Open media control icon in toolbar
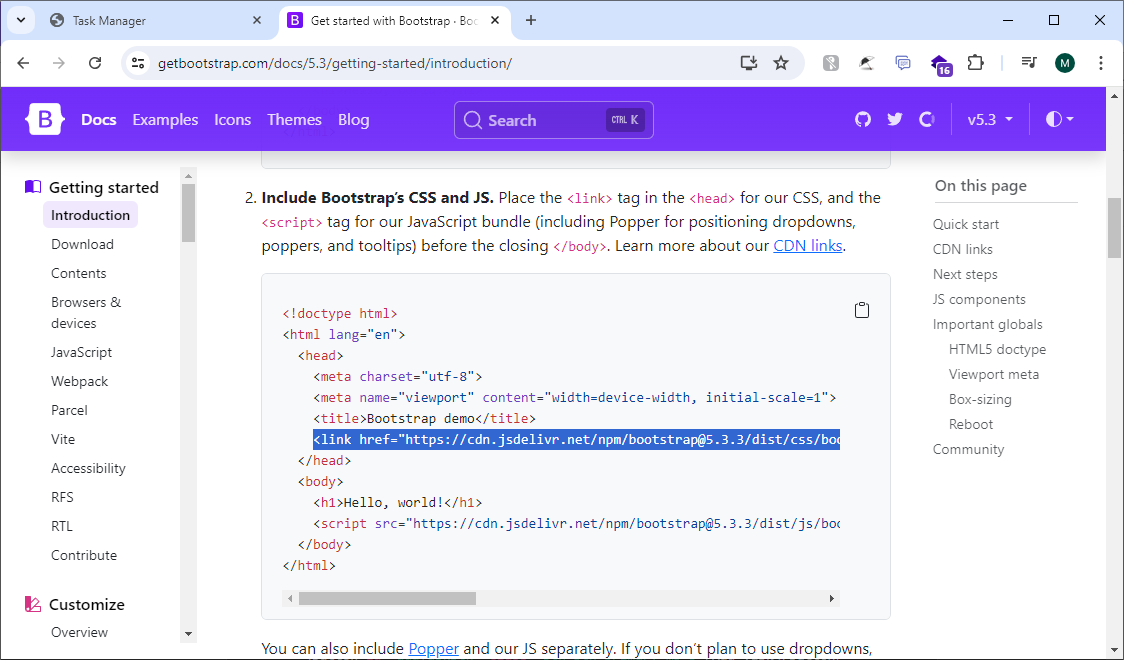 [1029, 63]
